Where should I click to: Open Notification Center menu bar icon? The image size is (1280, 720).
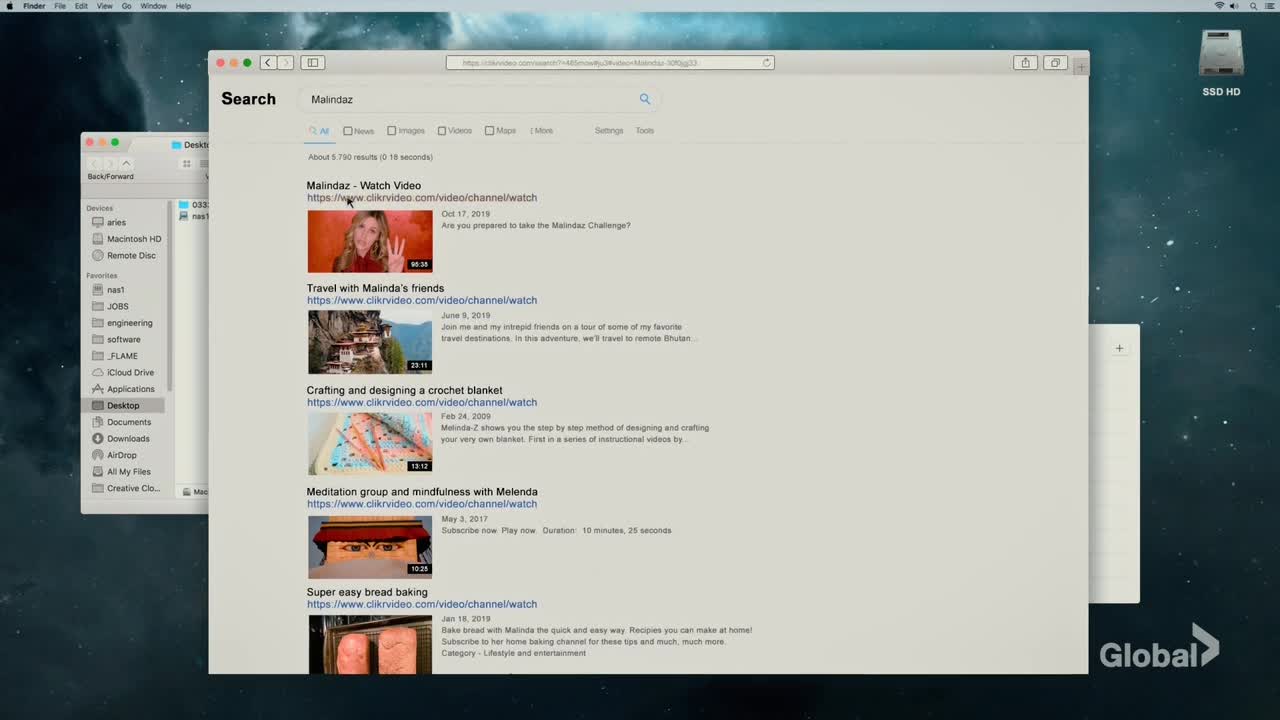pyautogui.click(x=1268, y=6)
